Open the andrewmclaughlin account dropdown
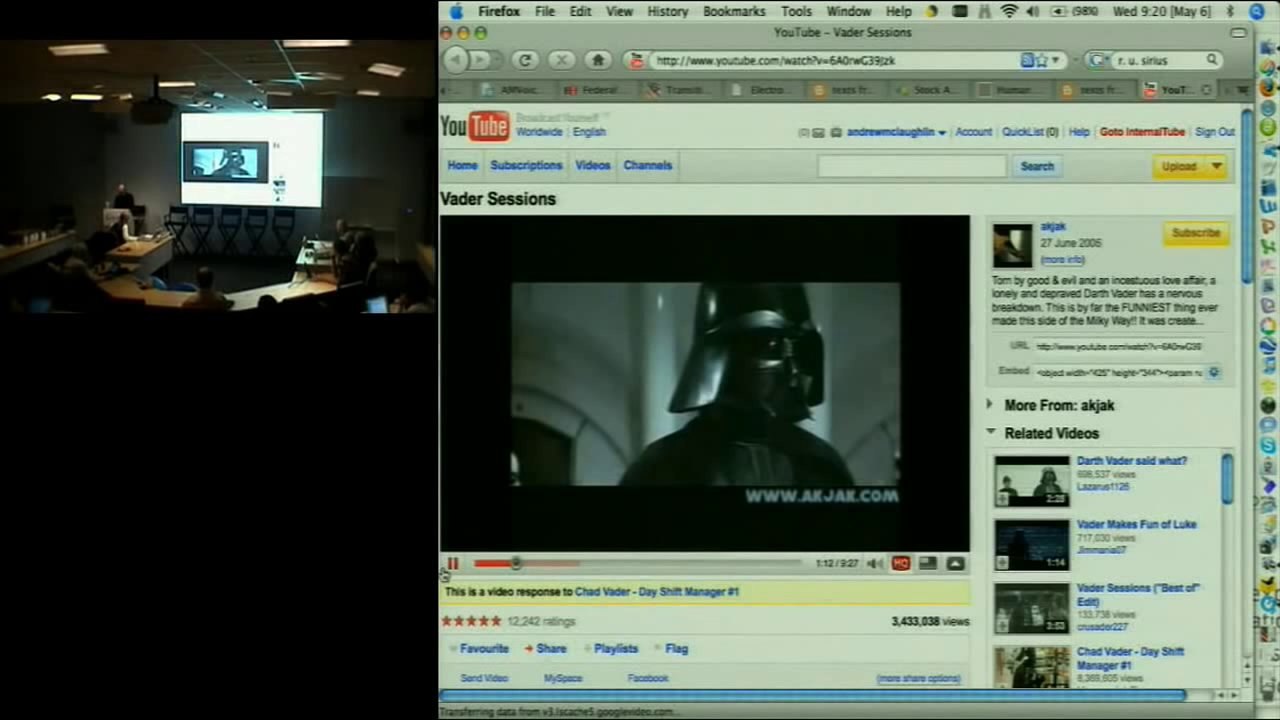The image size is (1280, 720). tap(896, 132)
